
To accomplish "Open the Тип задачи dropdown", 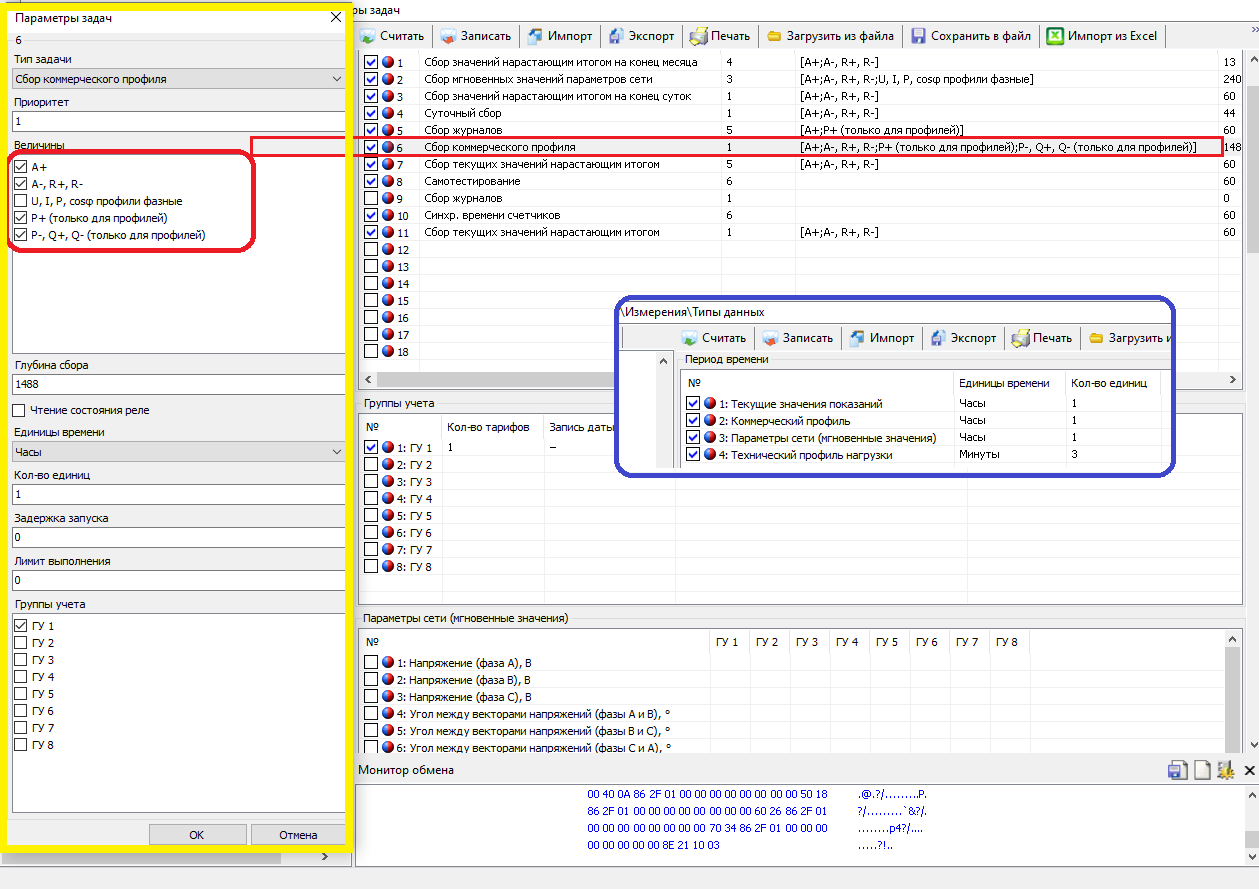I will click(x=178, y=79).
